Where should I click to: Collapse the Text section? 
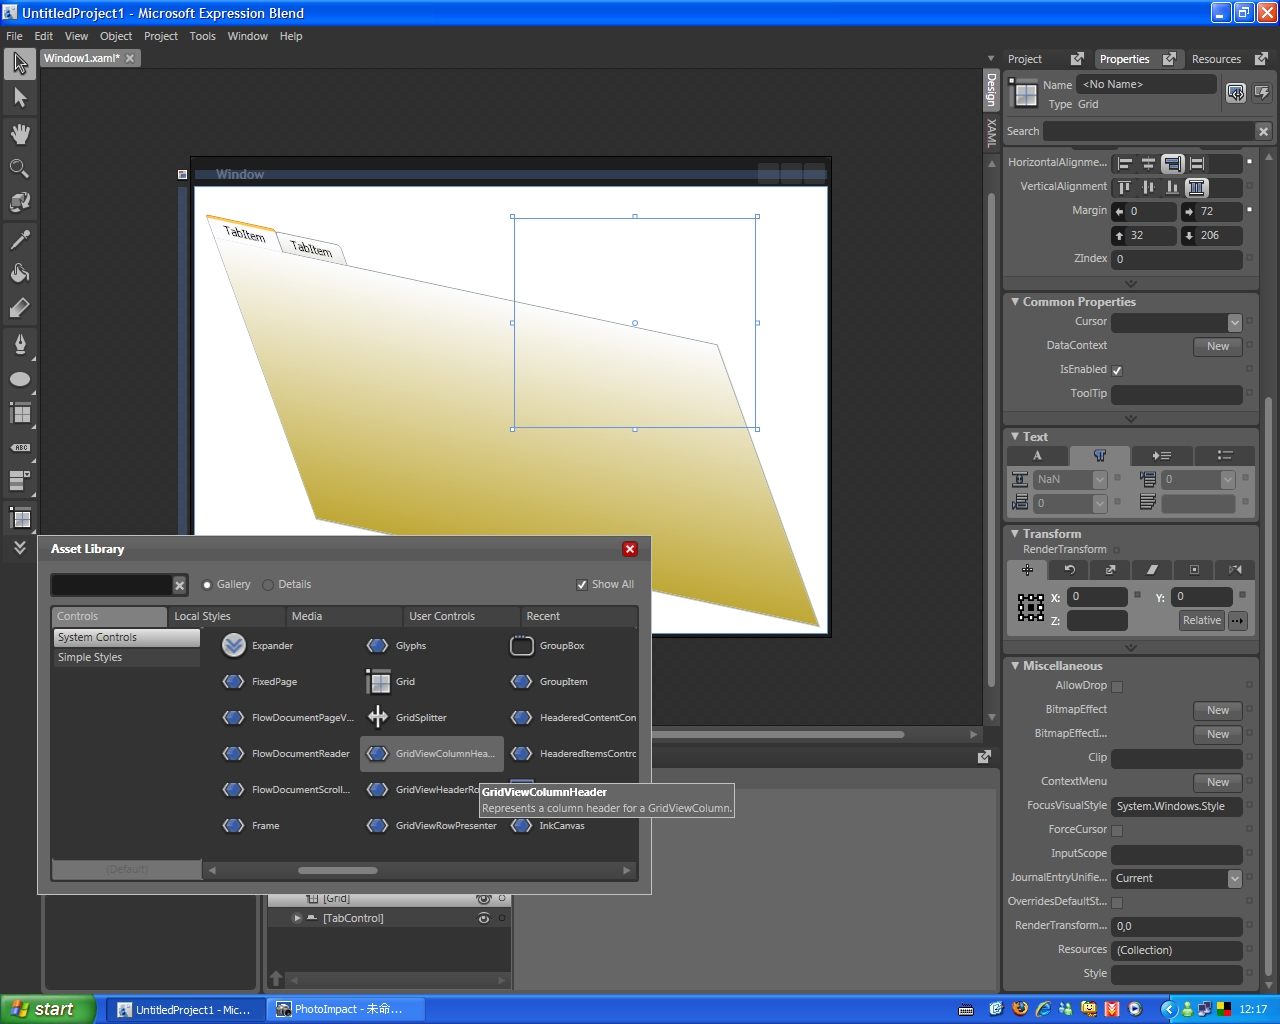pos(1015,437)
